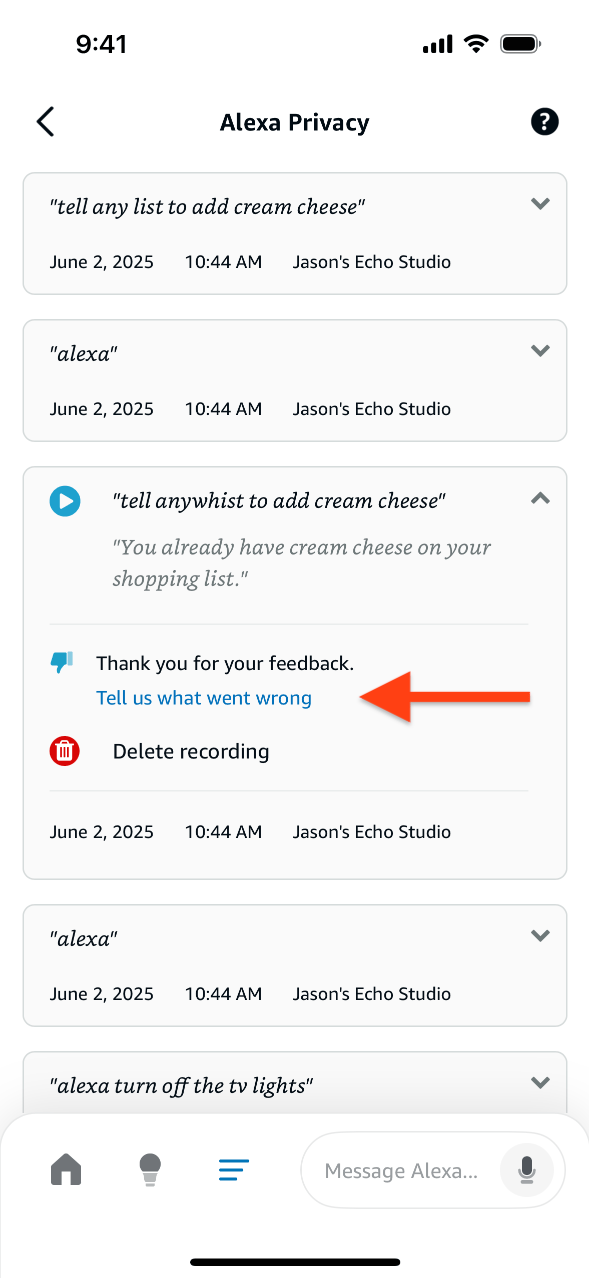Select the Activity lines tab icon

[x=234, y=1169]
